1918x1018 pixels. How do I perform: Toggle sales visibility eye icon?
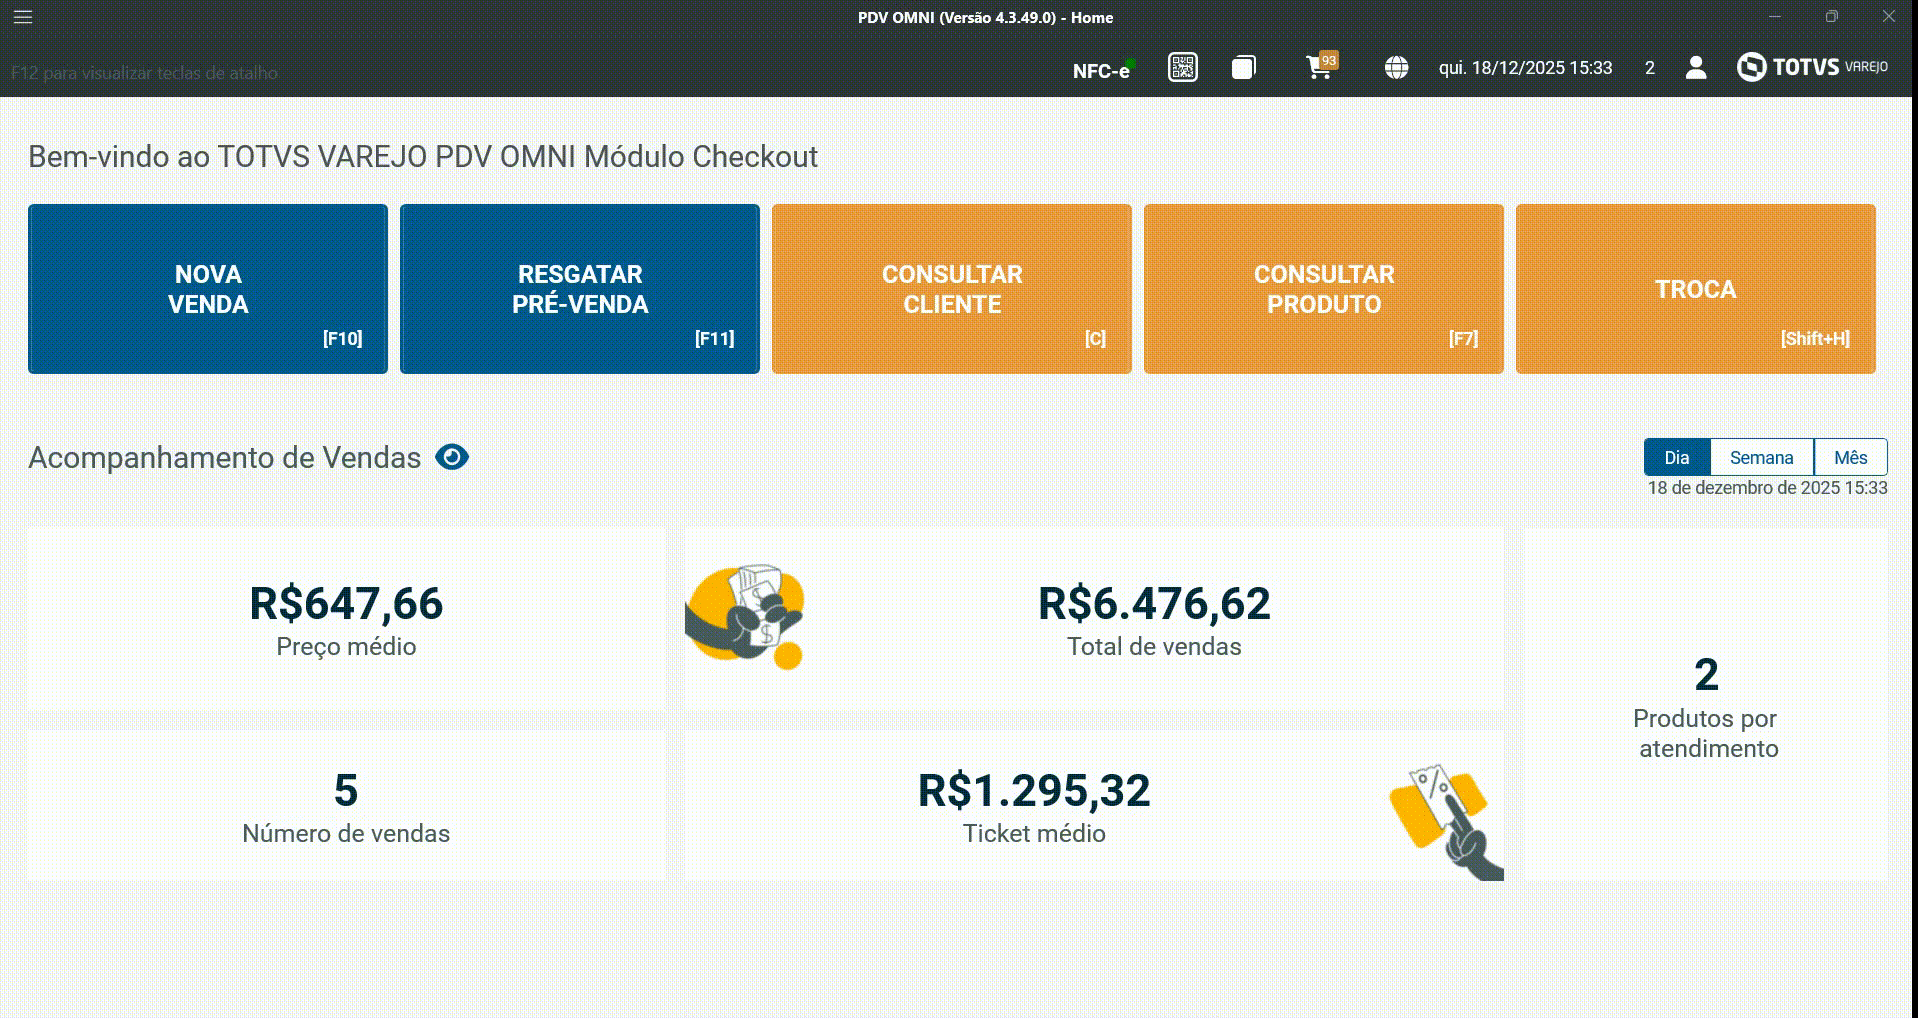click(452, 457)
